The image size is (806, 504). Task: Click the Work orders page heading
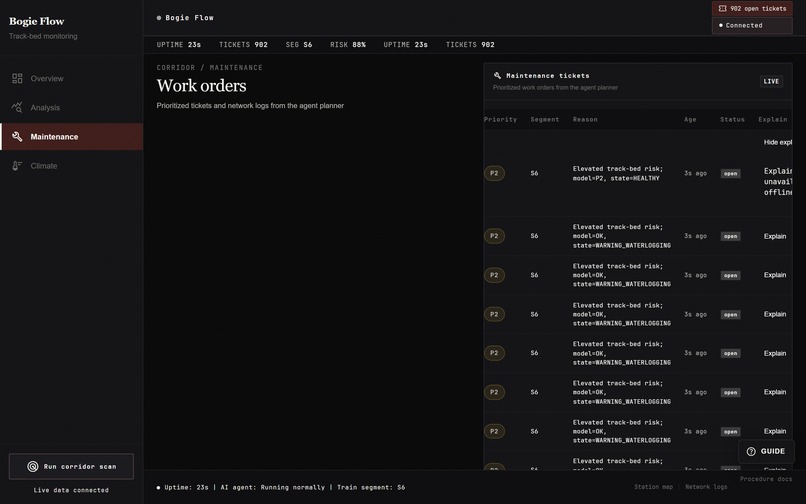tap(202, 85)
